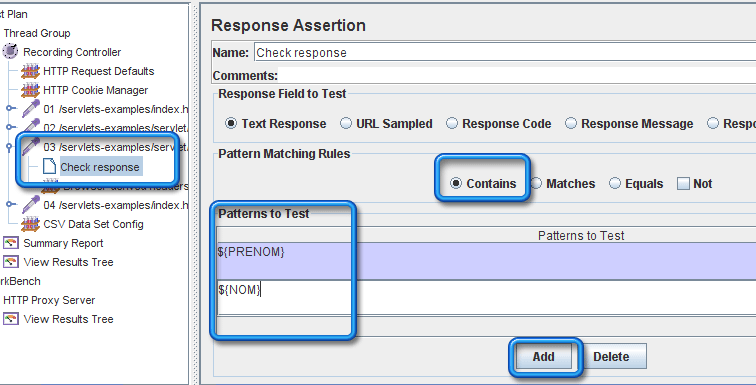The image size is (756, 385).
Task: Expand the 02 /servlets-examples/servlet node handle
Action: 10,128
